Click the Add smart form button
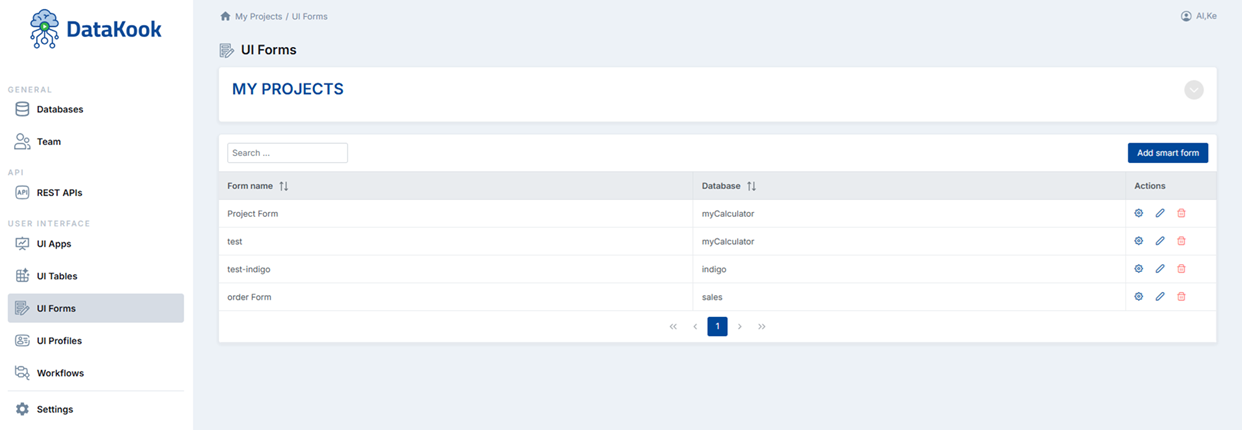1242x430 pixels. pos(1168,153)
